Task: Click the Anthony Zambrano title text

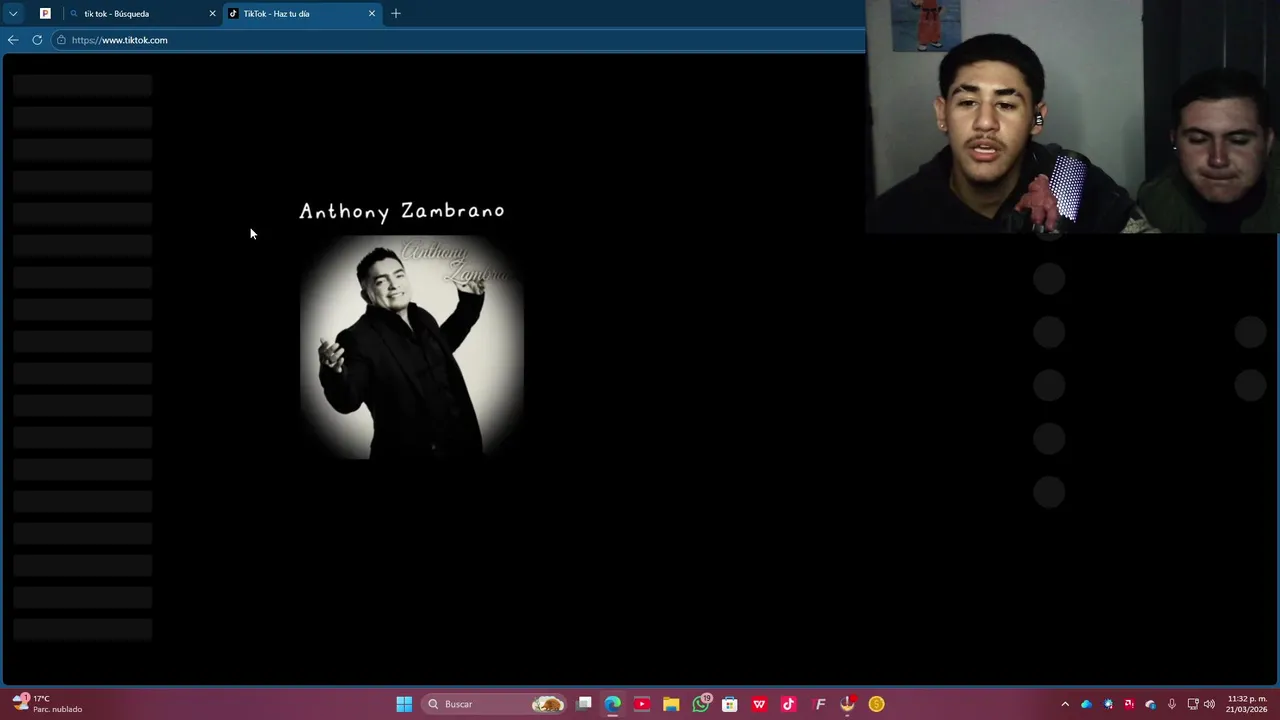Action: pyautogui.click(x=402, y=211)
